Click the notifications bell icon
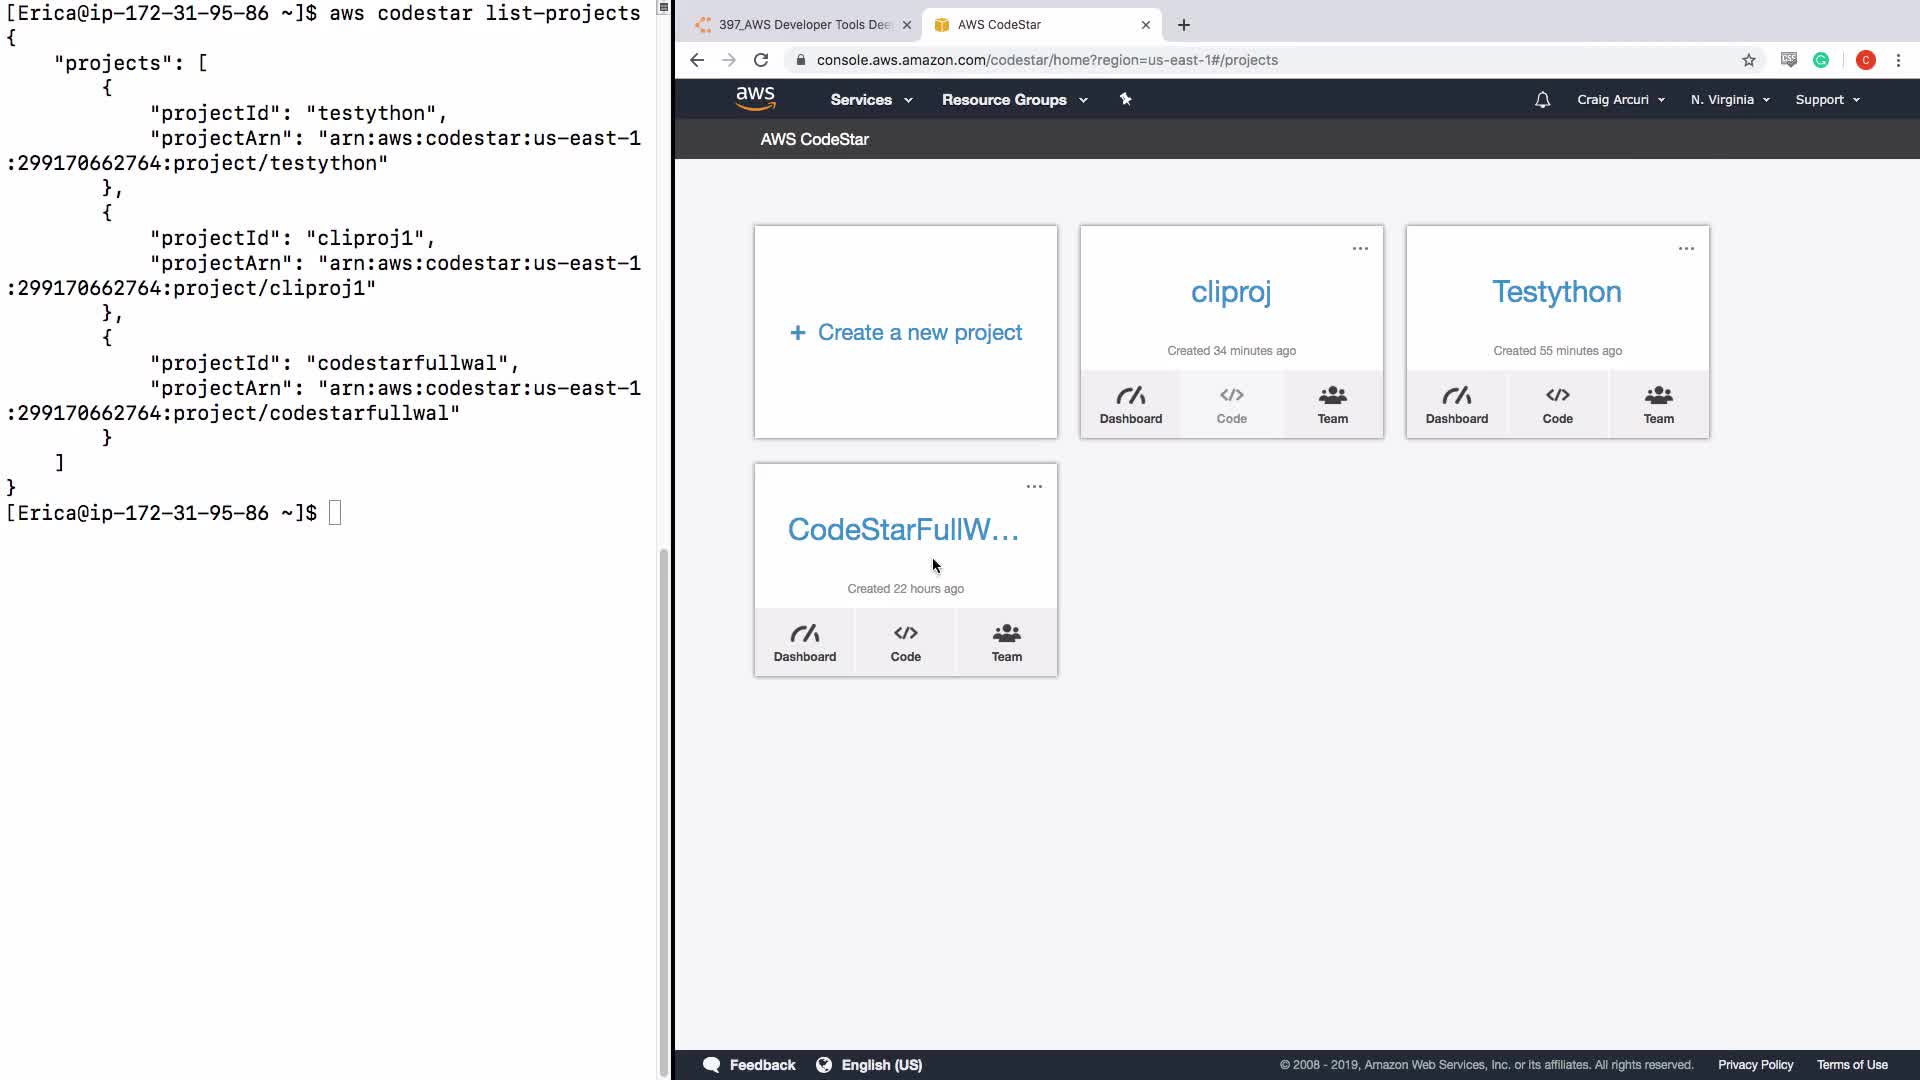1920x1080 pixels. coord(1542,100)
